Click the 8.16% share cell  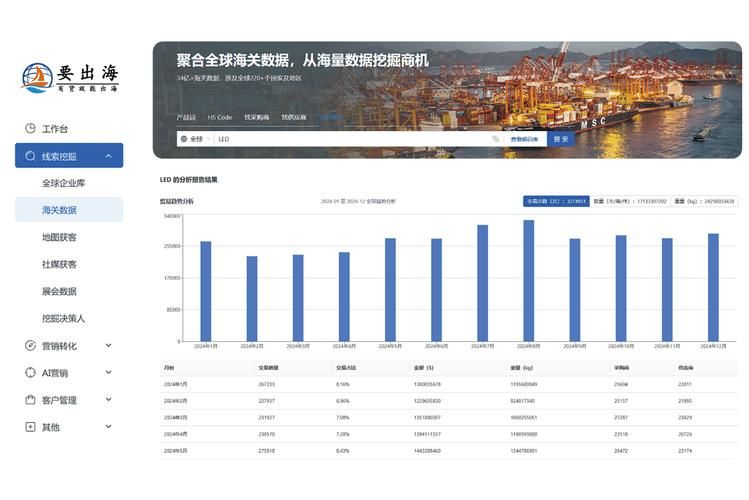click(x=343, y=384)
